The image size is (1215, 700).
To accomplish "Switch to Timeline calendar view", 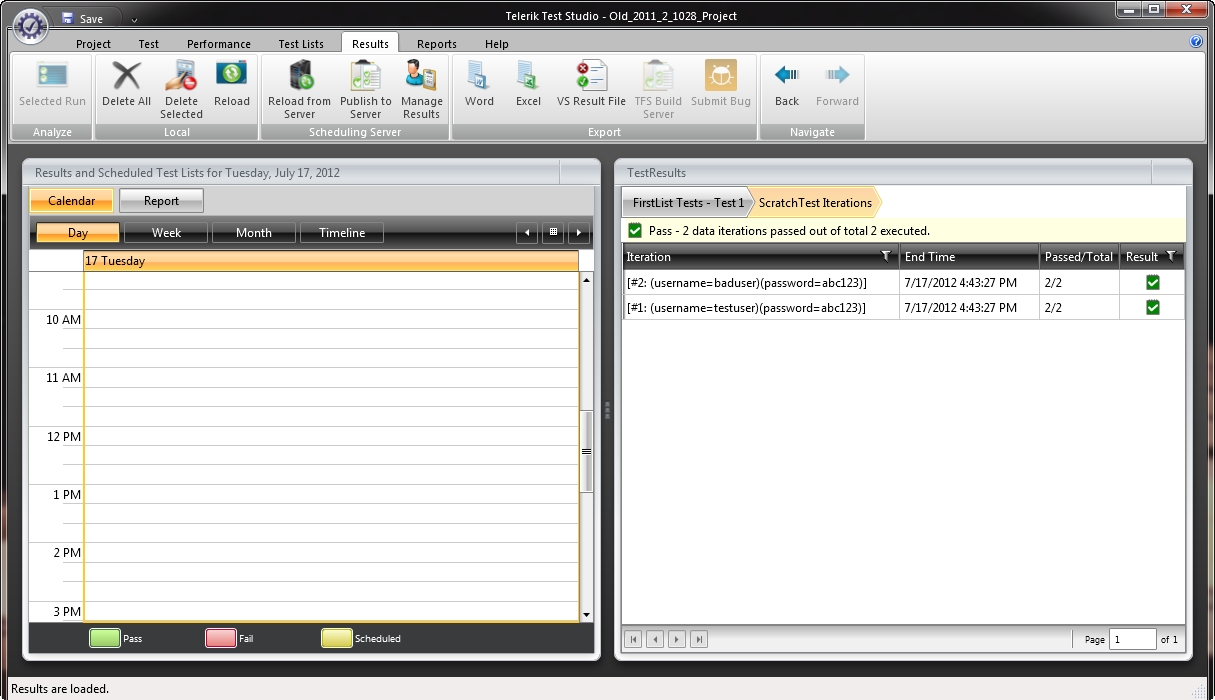I will point(342,233).
